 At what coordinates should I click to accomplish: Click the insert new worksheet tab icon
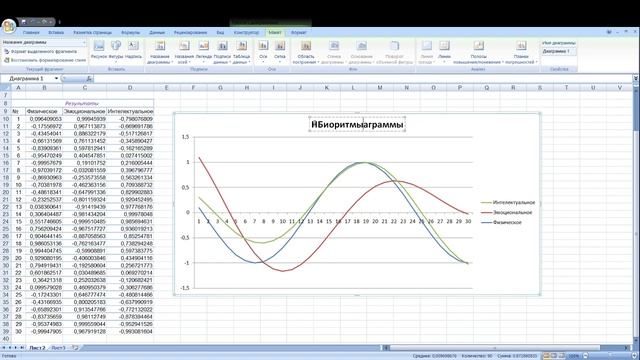coord(75,348)
